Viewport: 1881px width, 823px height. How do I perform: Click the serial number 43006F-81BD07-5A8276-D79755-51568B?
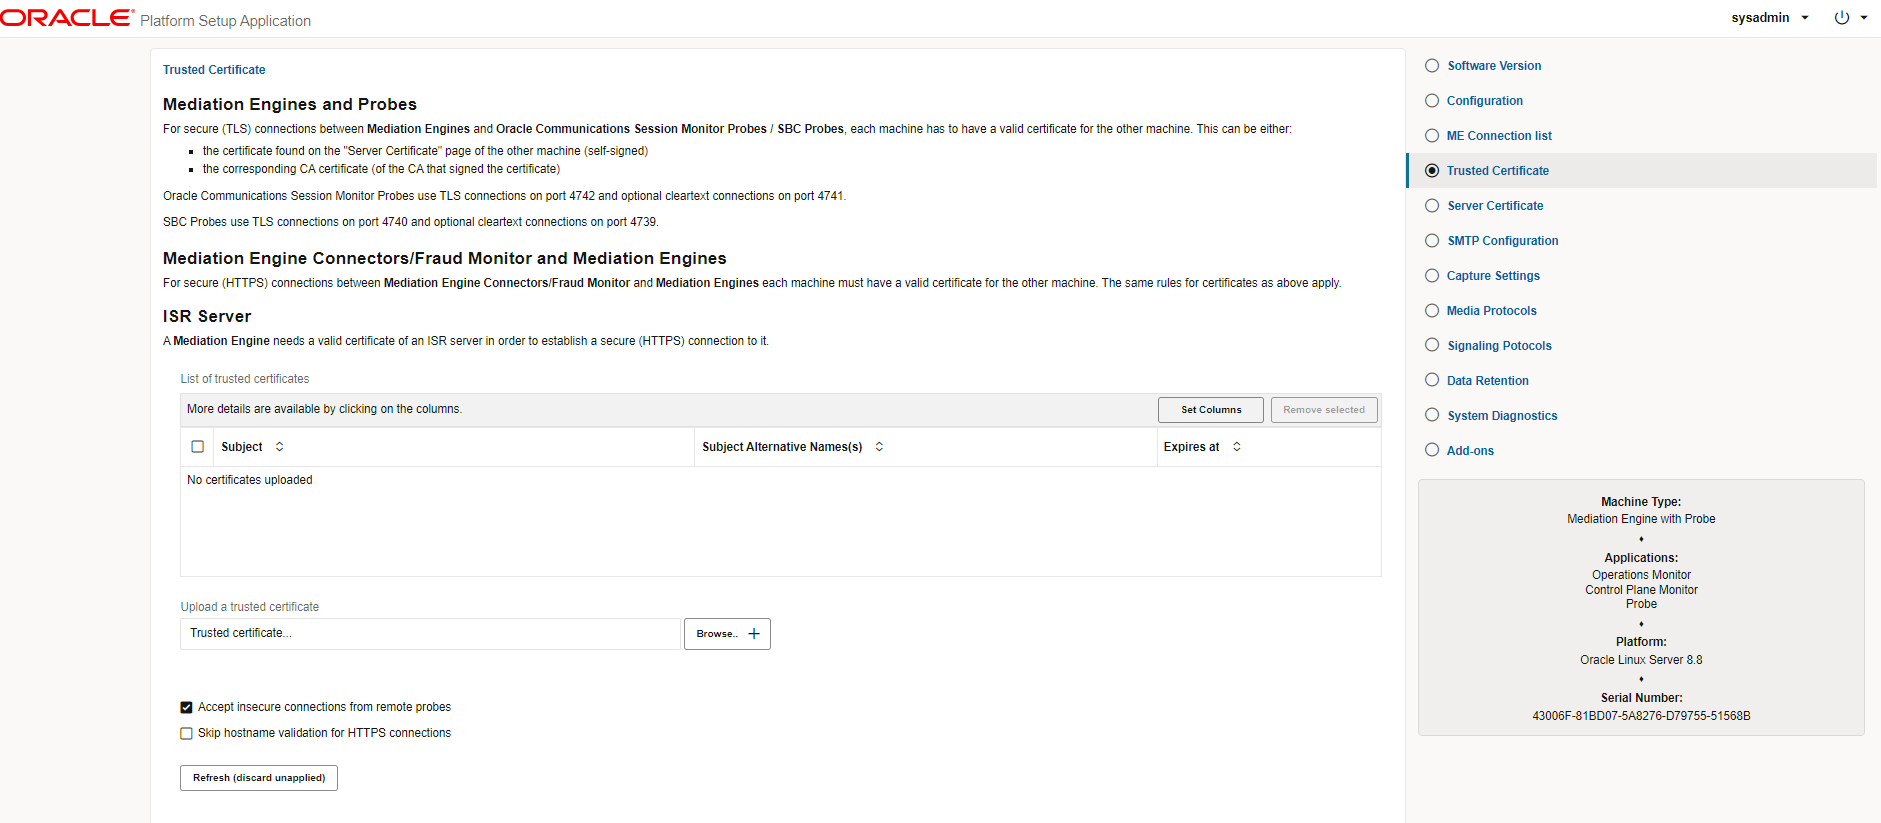pos(1641,716)
